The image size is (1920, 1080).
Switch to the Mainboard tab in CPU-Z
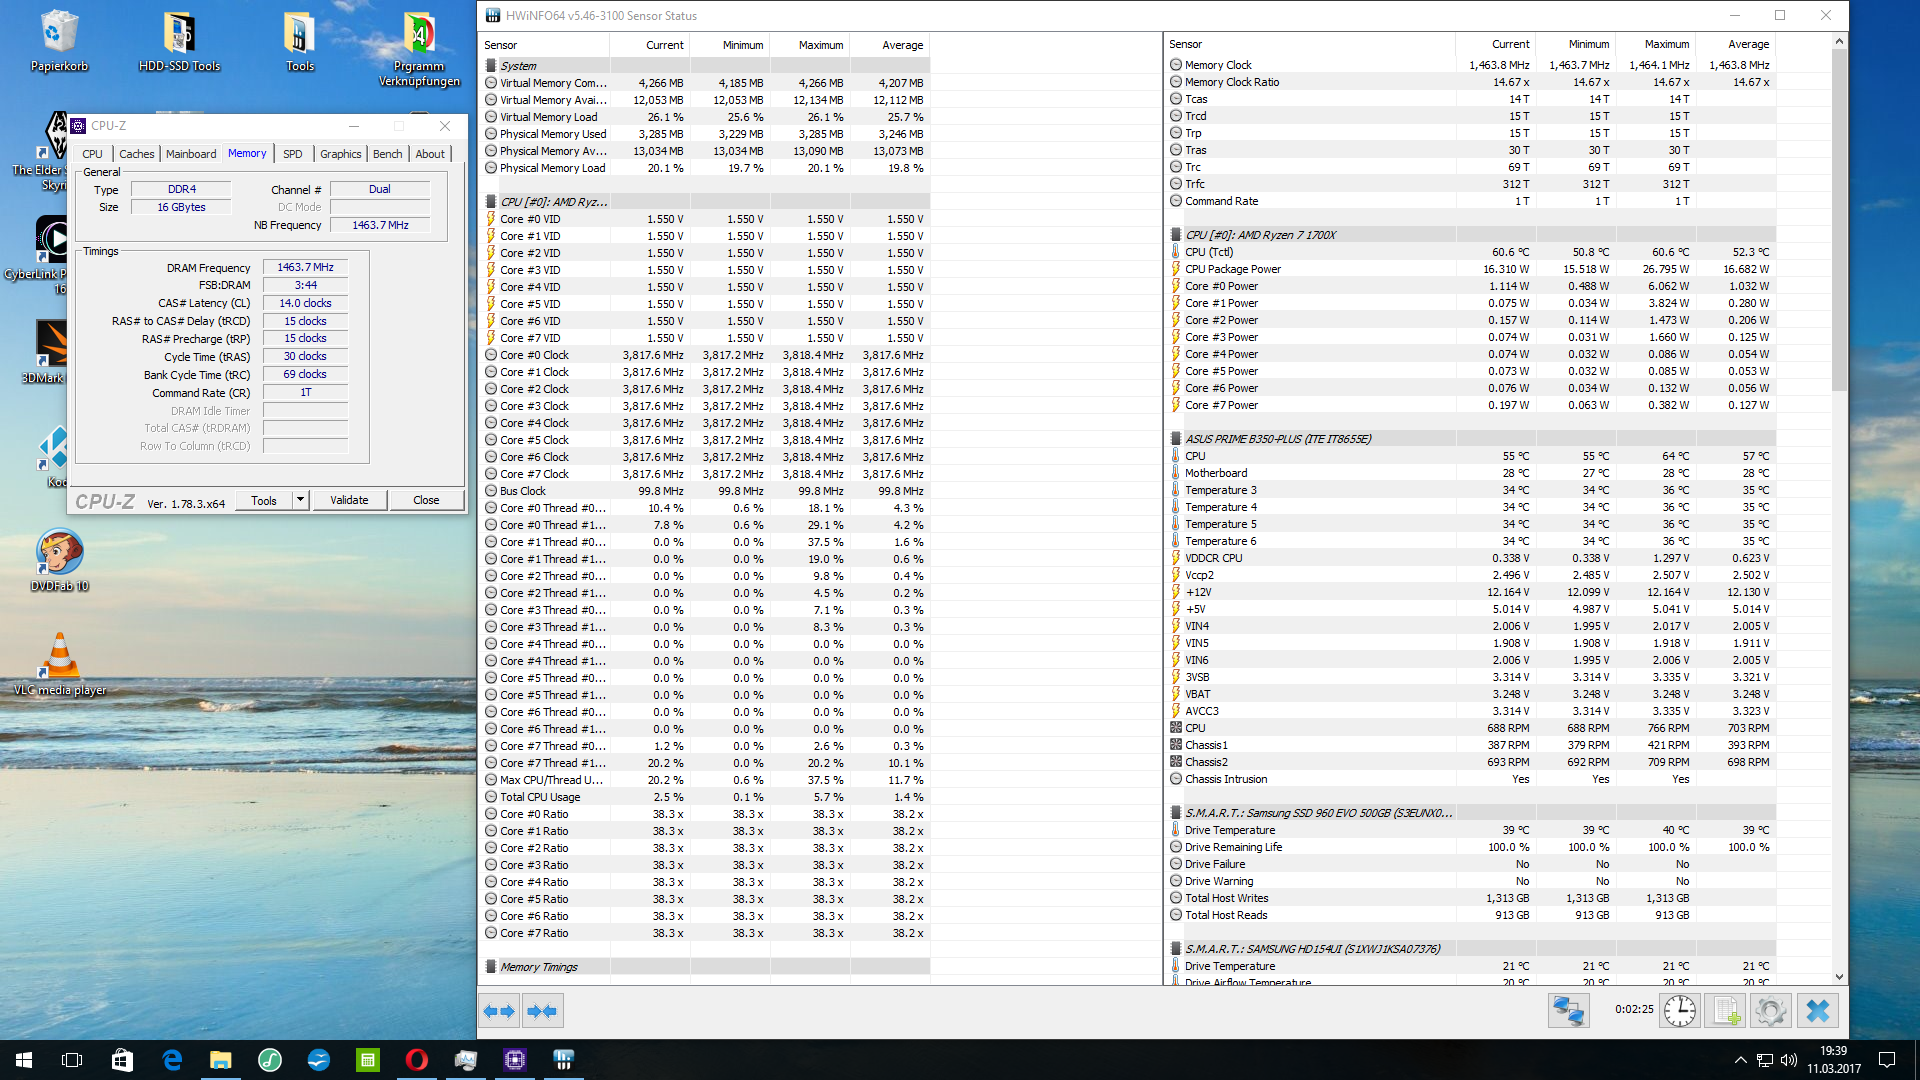(191, 154)
